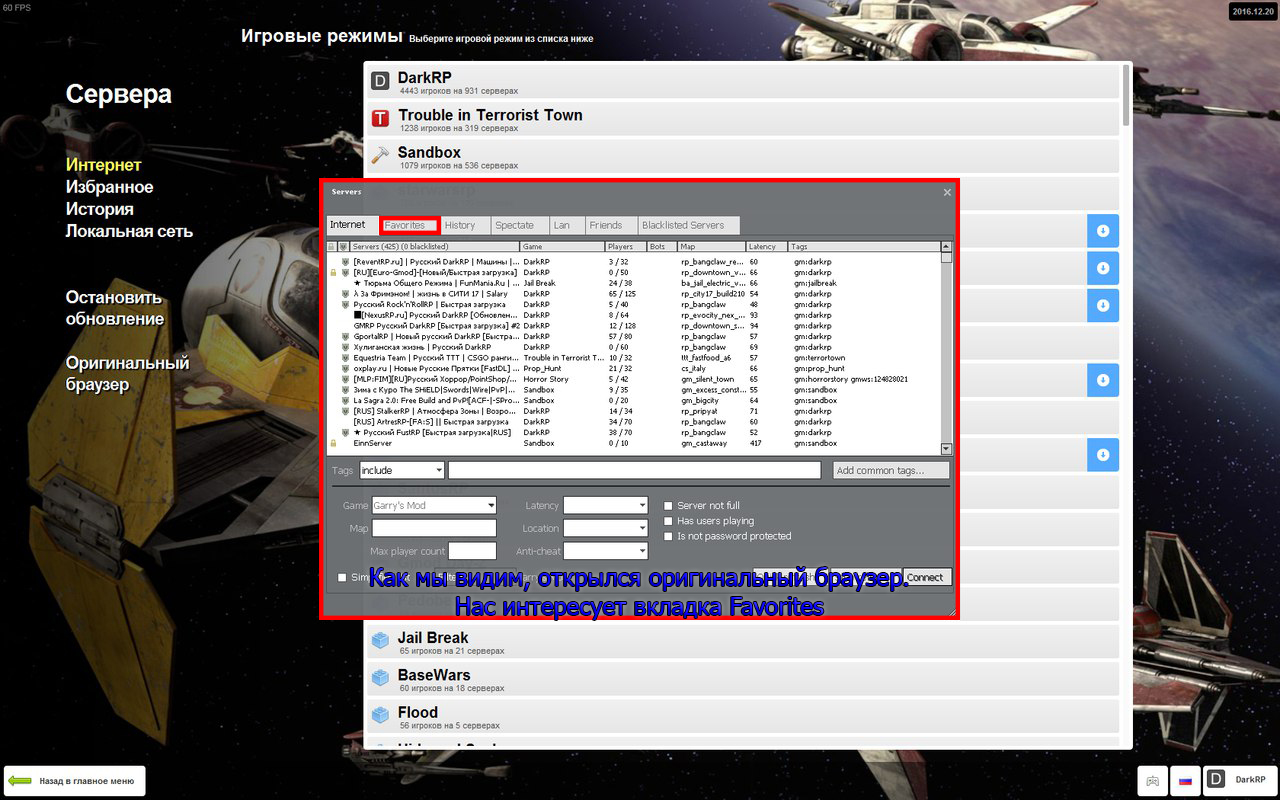This screenshot has height=800, width=1280.
Task: Click the shield icon on the oxplay.ru row
Action: 344,367
